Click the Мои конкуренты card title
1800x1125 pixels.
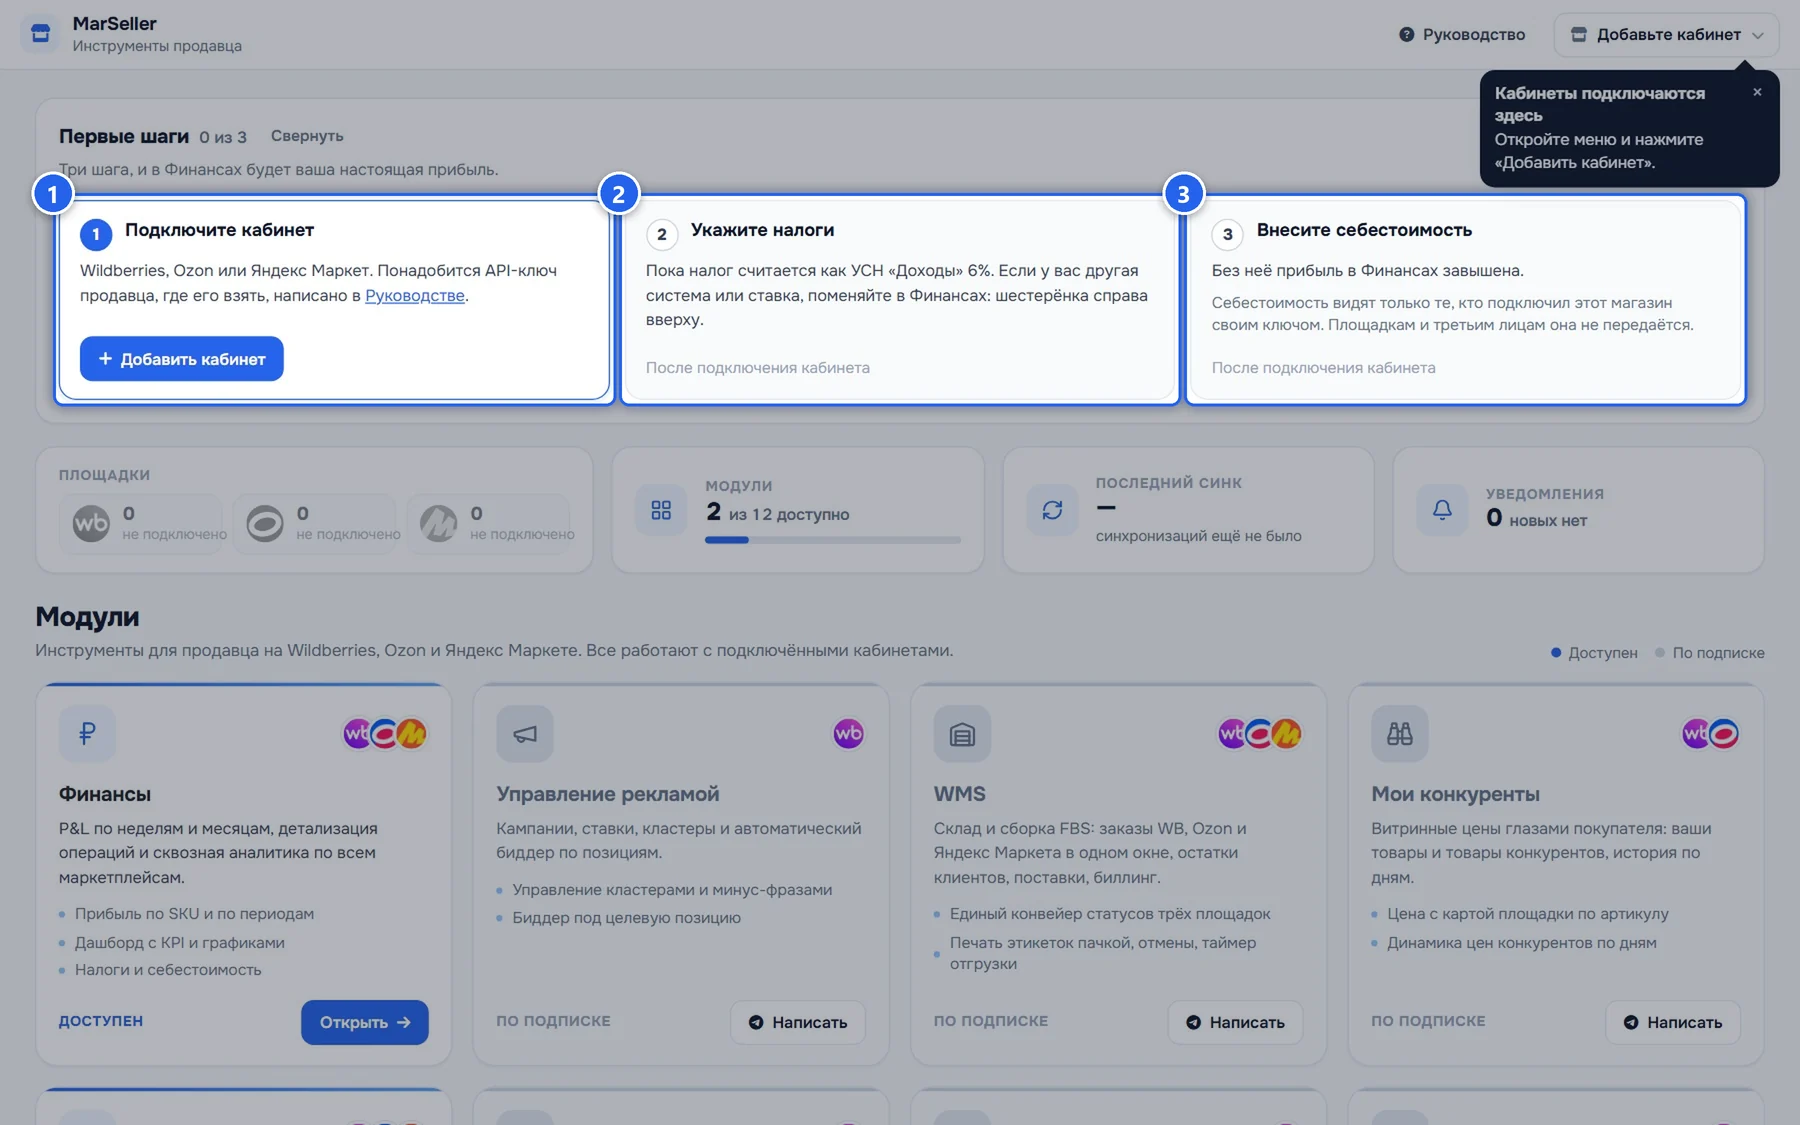click(1455, 793)
